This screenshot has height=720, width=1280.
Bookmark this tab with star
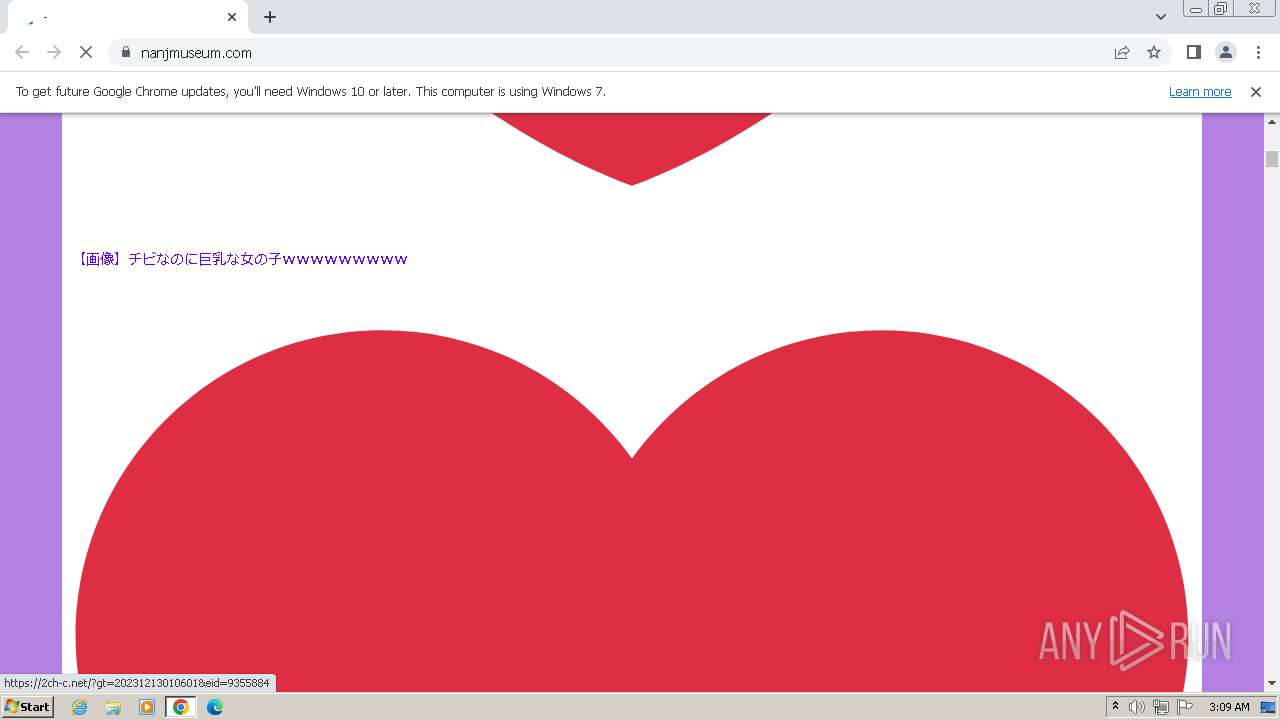(x=1154, y=52)
